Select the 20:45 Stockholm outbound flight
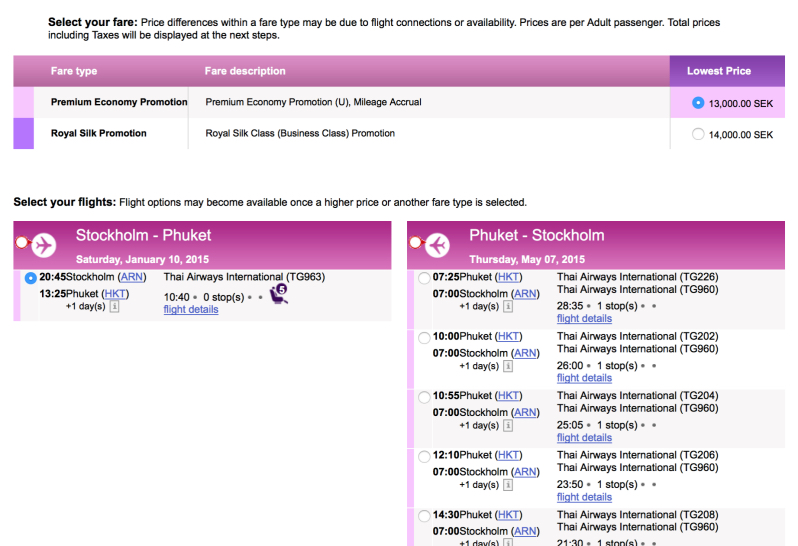The height and width of the screenshot is (546, 798). [x=31, y=278]
